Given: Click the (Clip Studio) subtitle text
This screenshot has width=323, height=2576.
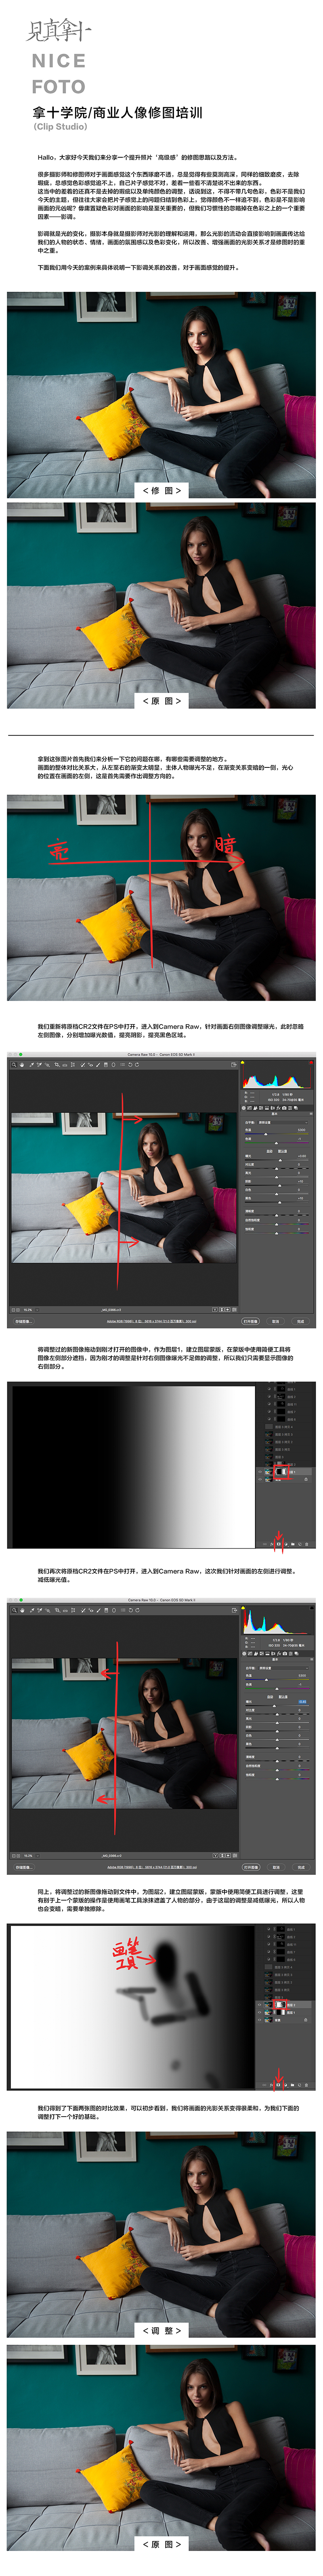Looking at the screenshot, I should pyautogui.click(x=60, y=126).
